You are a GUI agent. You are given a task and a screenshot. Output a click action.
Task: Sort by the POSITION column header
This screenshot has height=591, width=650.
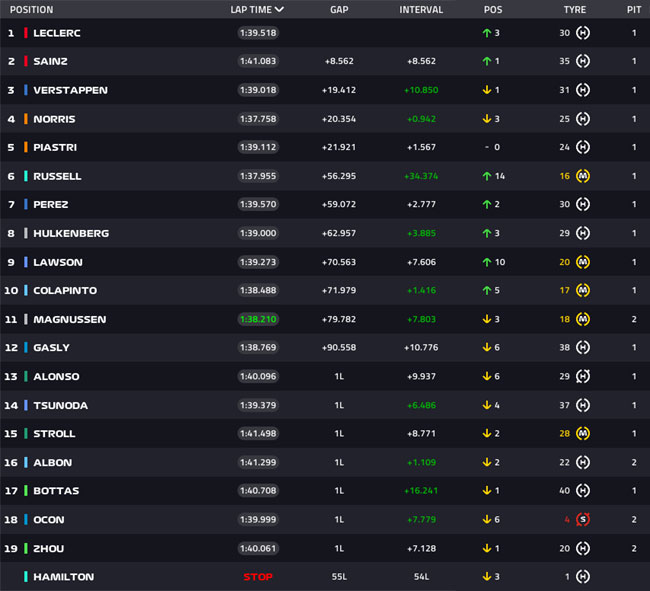[x=32, y=10]
